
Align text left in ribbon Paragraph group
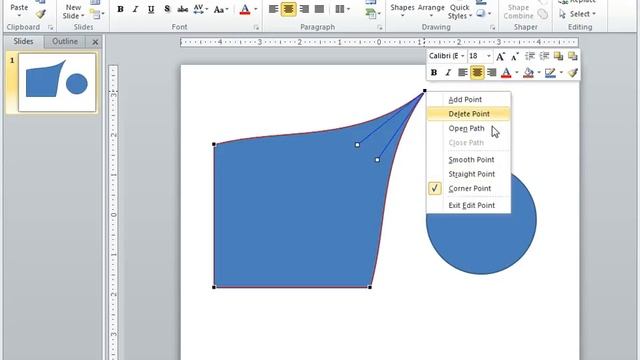tap(273, 9)
